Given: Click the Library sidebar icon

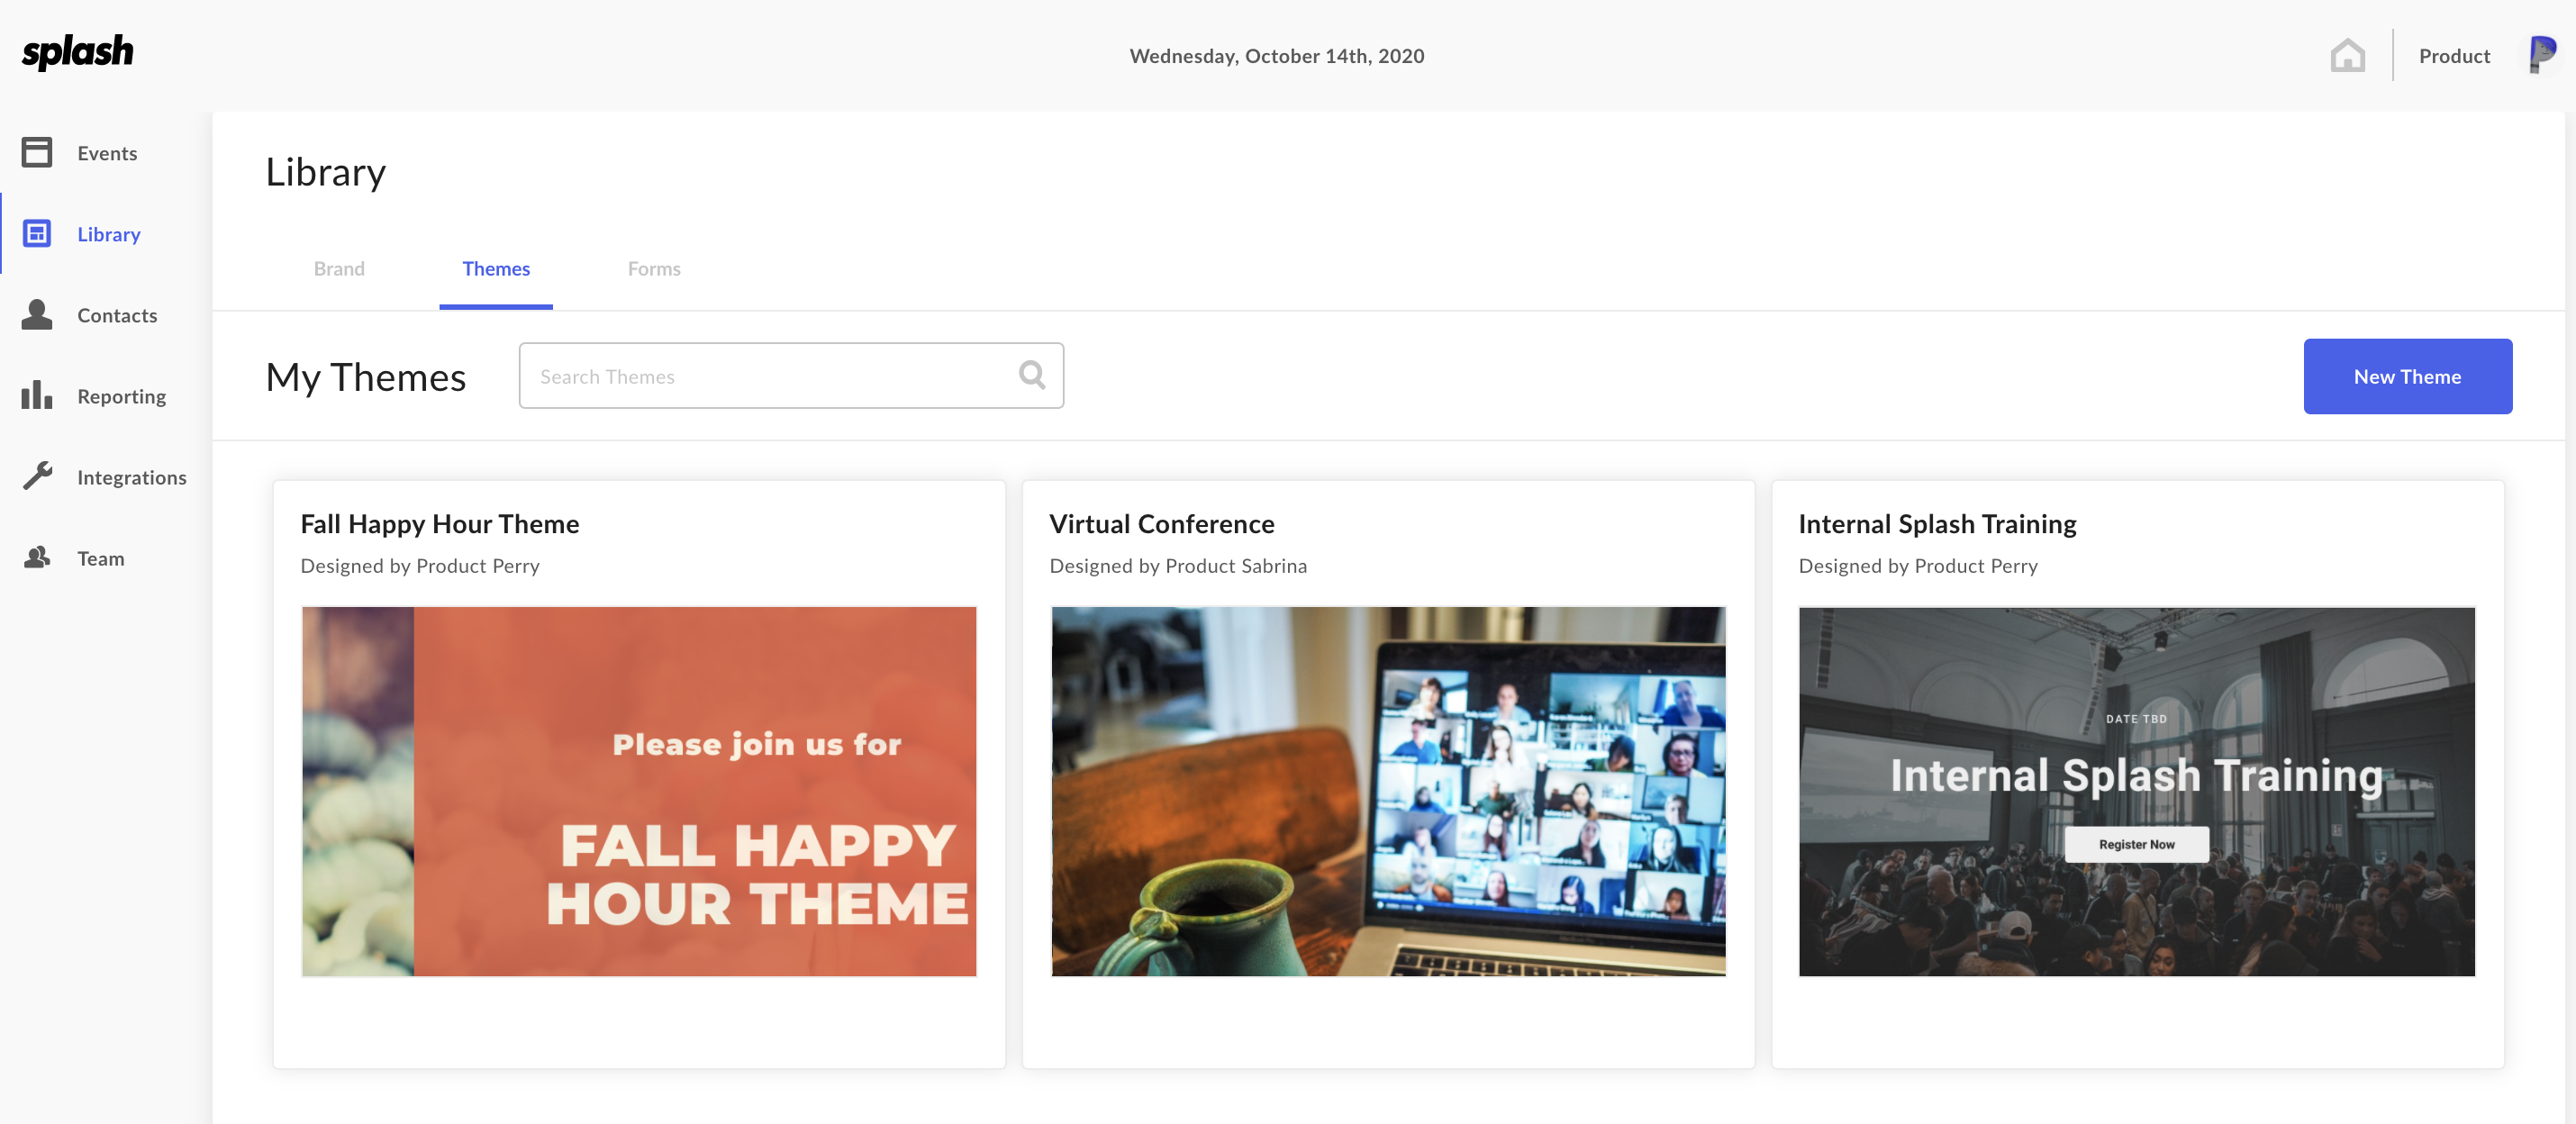Looking at the screenshot, I should [x=37, y=234].
